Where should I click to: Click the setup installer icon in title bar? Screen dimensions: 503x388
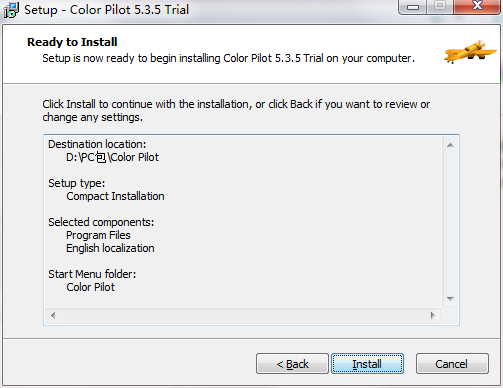click(x=11, y=10)
